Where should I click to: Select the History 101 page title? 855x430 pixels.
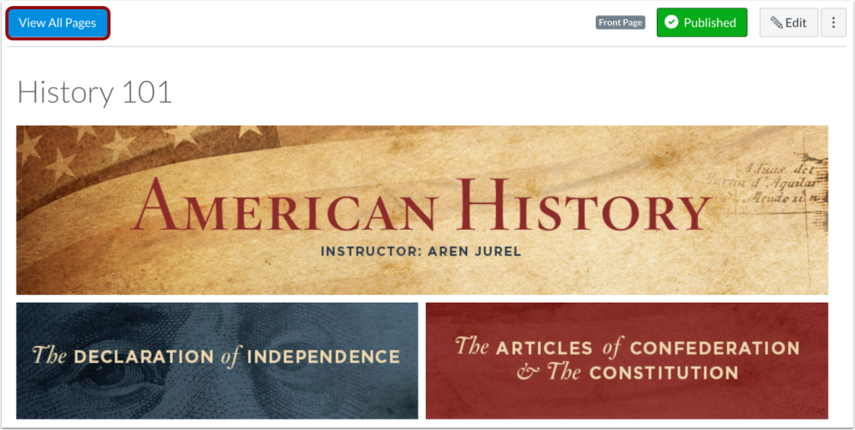(95, 92)
